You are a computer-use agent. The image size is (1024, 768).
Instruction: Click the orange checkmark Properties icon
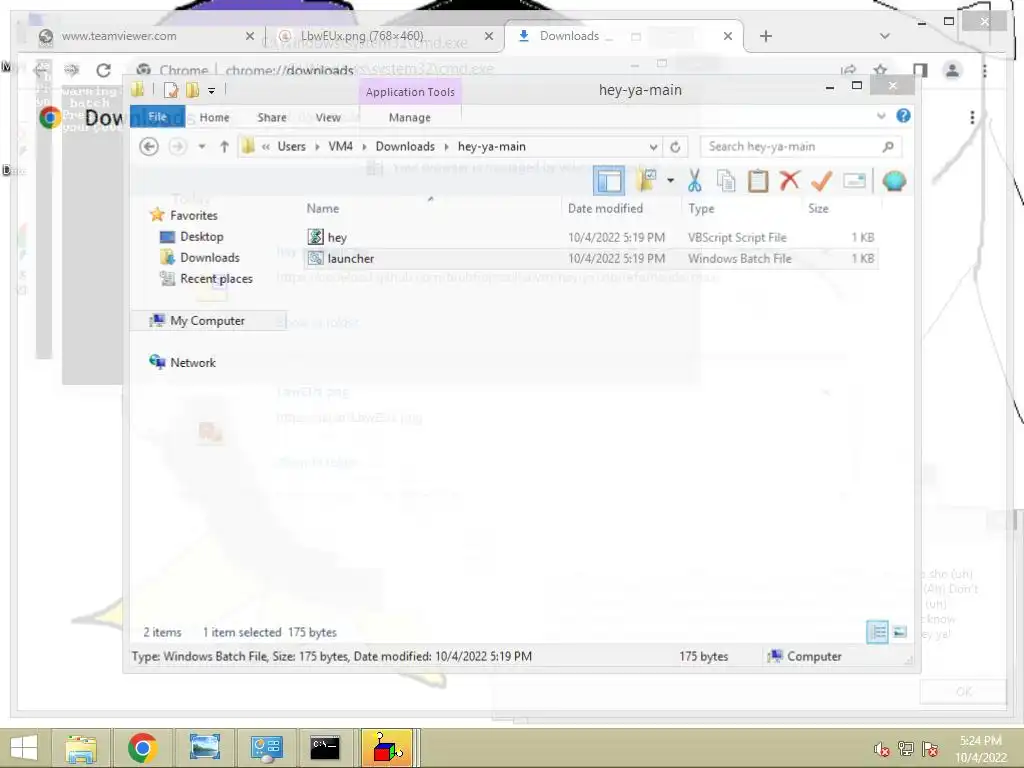[x=821, y=181]
